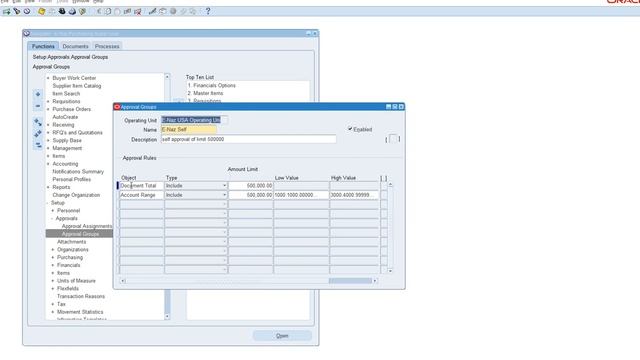Expand the Requisitions tree node
Viewport: 640px width, 360px height.
(x=48, y=101)
